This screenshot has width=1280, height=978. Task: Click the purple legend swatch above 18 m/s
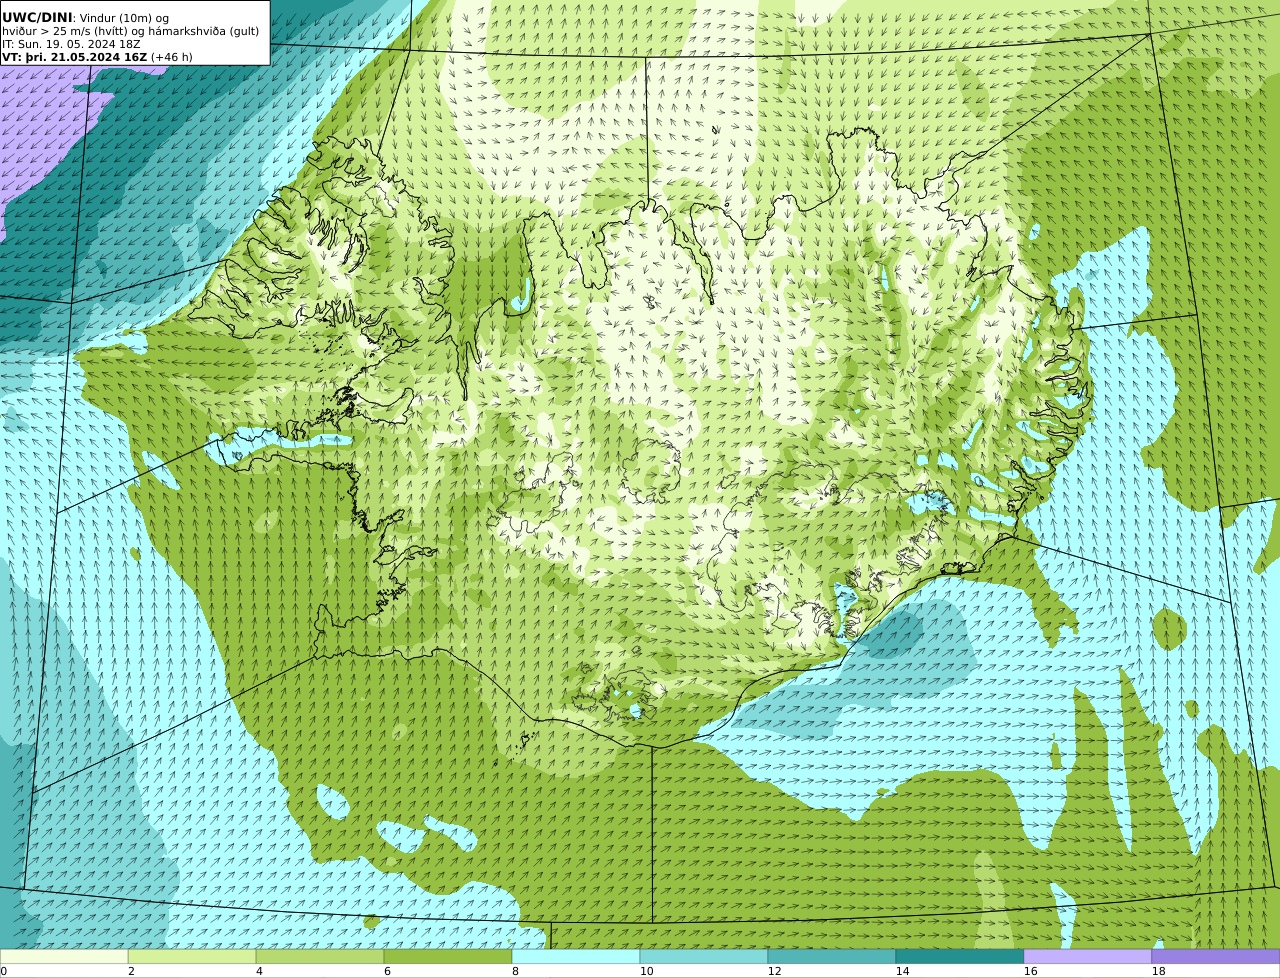[x=1216, y=956]
